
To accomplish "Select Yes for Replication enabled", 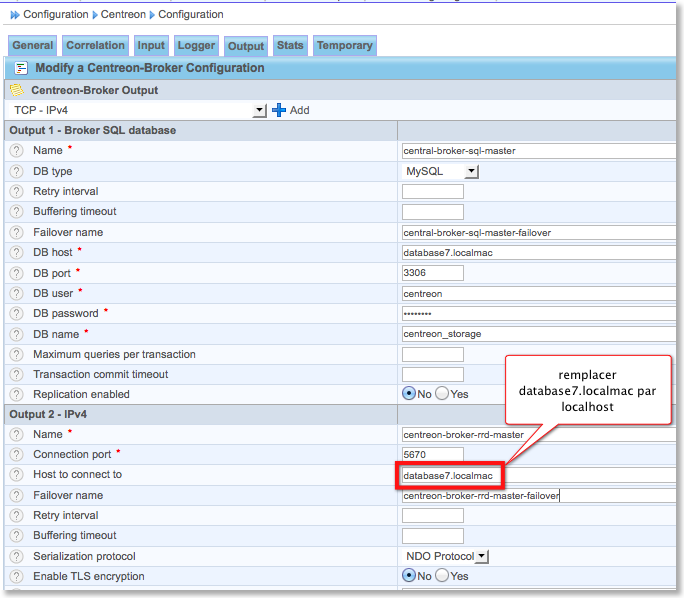I will click(442, 394).
